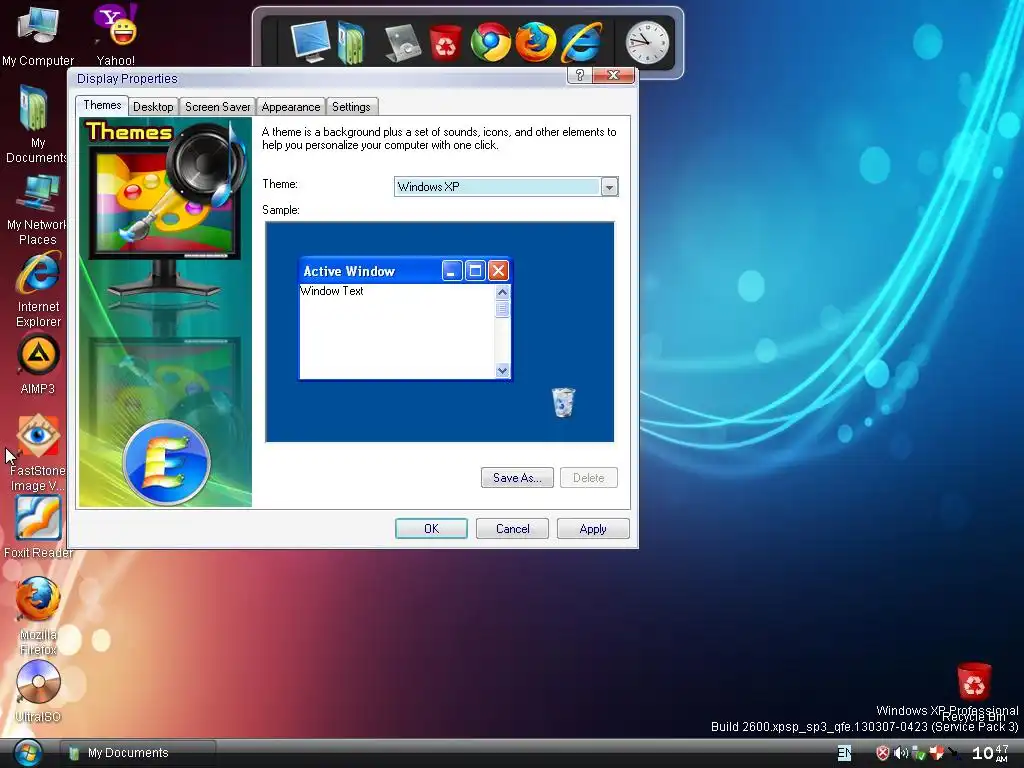Screen dimensions: 1024x768
Task: Switch to the Themes tab
Action: [102, 105]
